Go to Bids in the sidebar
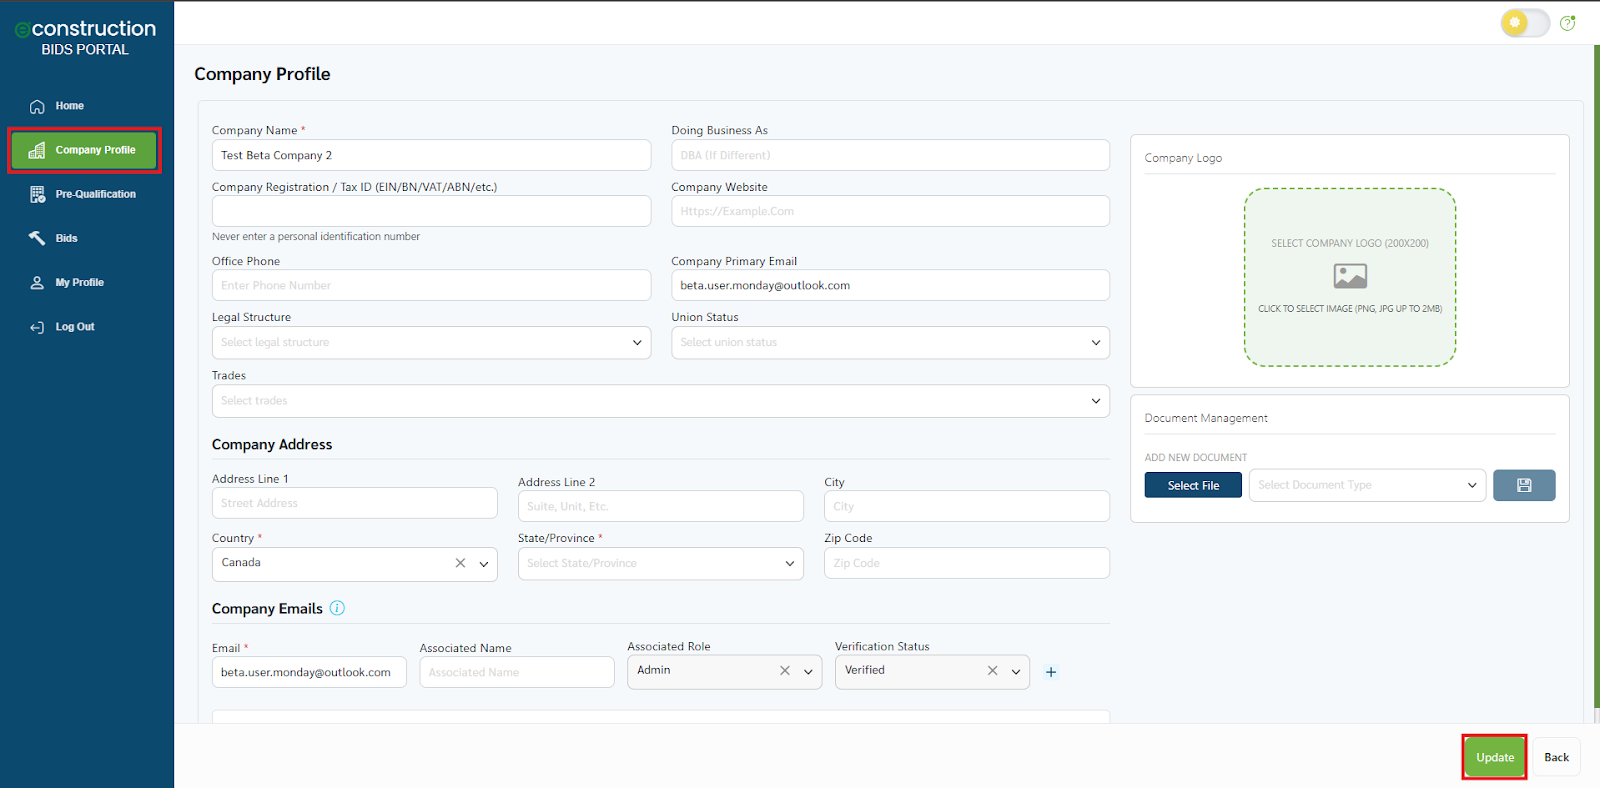Image resolution: width=1600 pixels, height=788 pixels. (66, 238)
